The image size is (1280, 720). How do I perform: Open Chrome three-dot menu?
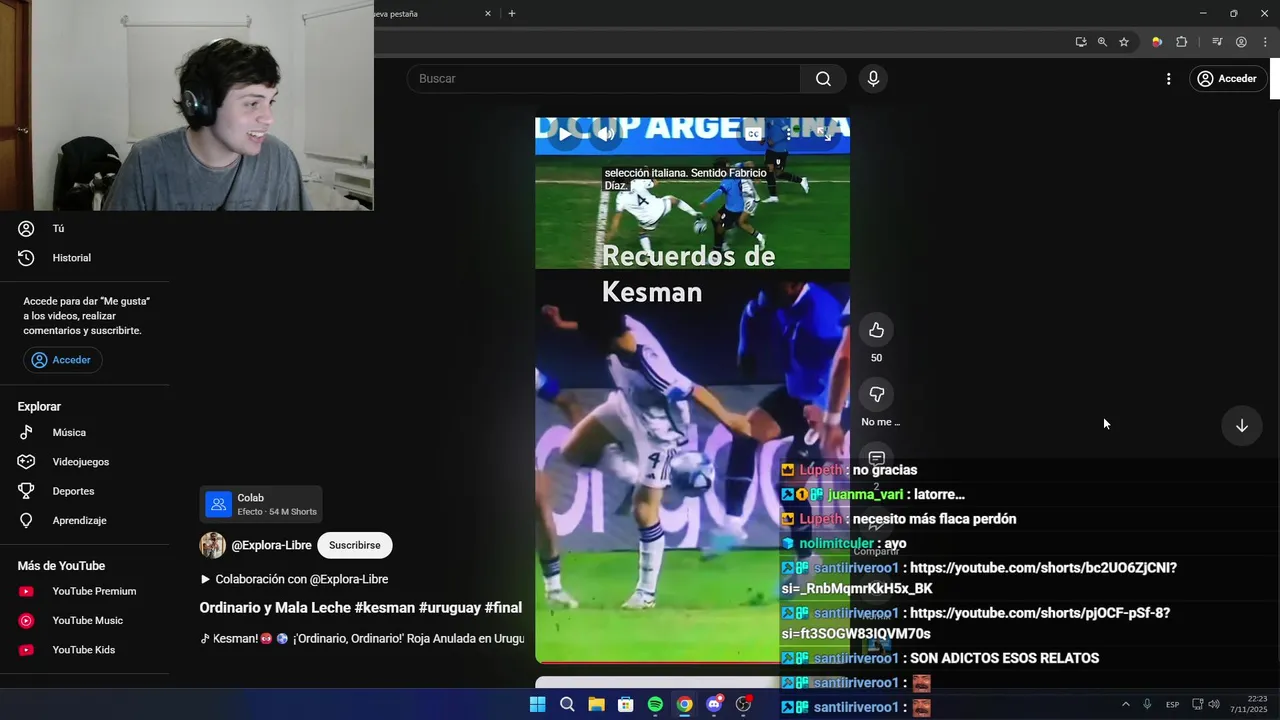coord(1265,42)
